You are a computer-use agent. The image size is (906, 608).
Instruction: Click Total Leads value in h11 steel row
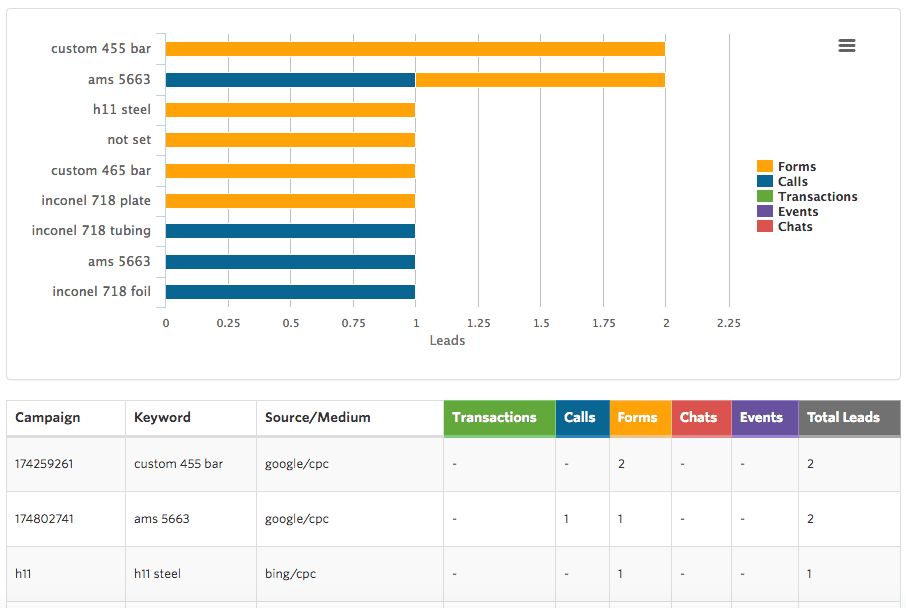(x=810, y=574)
